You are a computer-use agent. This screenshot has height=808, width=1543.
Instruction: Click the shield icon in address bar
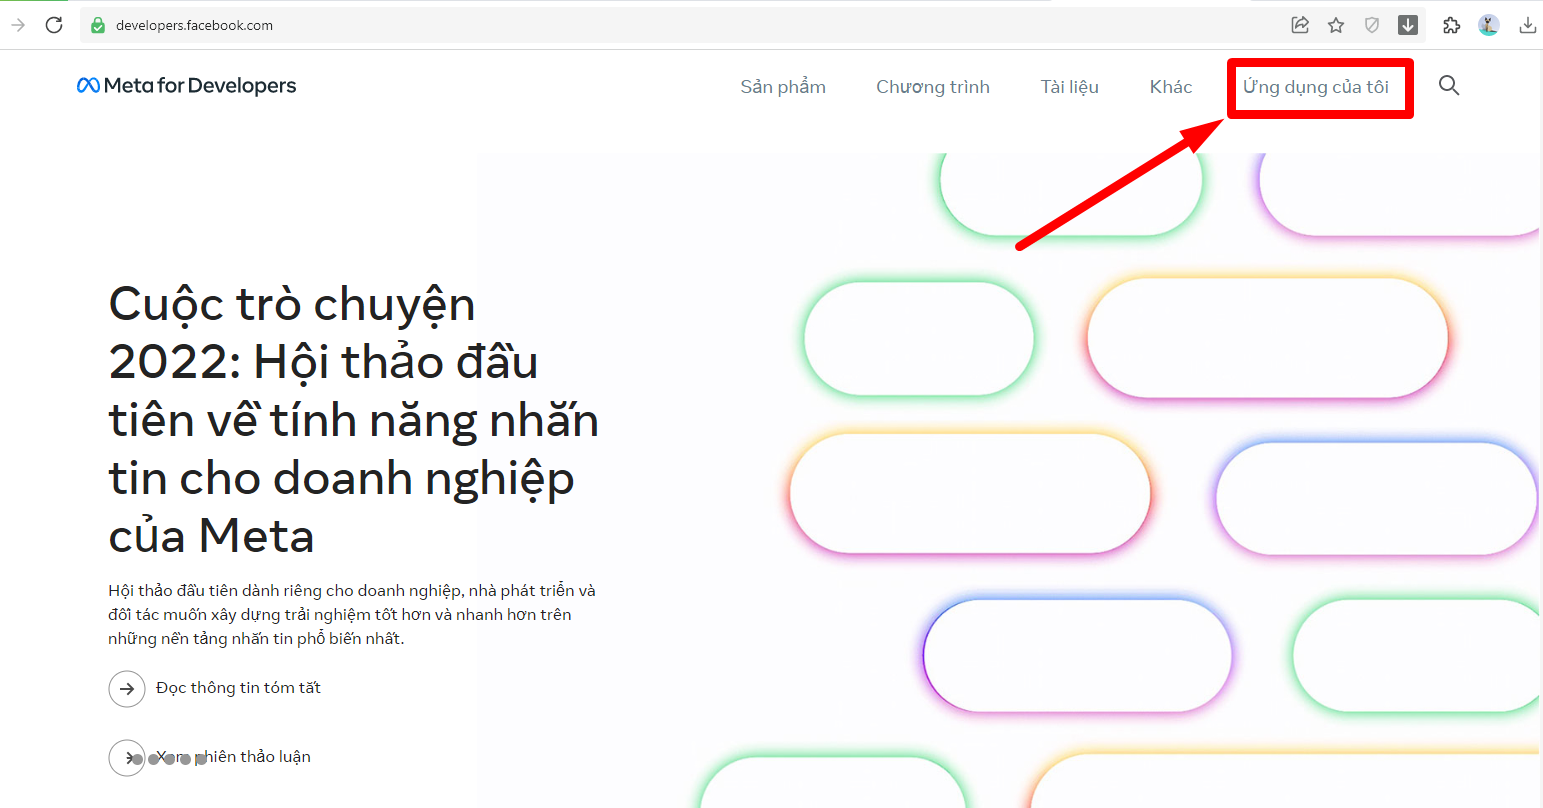1372,25
